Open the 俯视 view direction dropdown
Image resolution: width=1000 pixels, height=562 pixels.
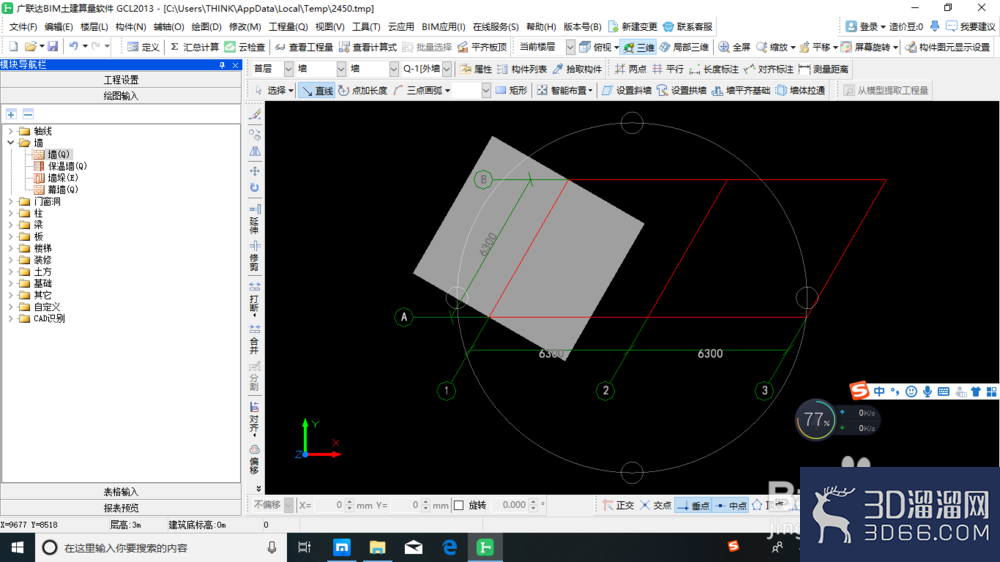[x=617, y=47]
